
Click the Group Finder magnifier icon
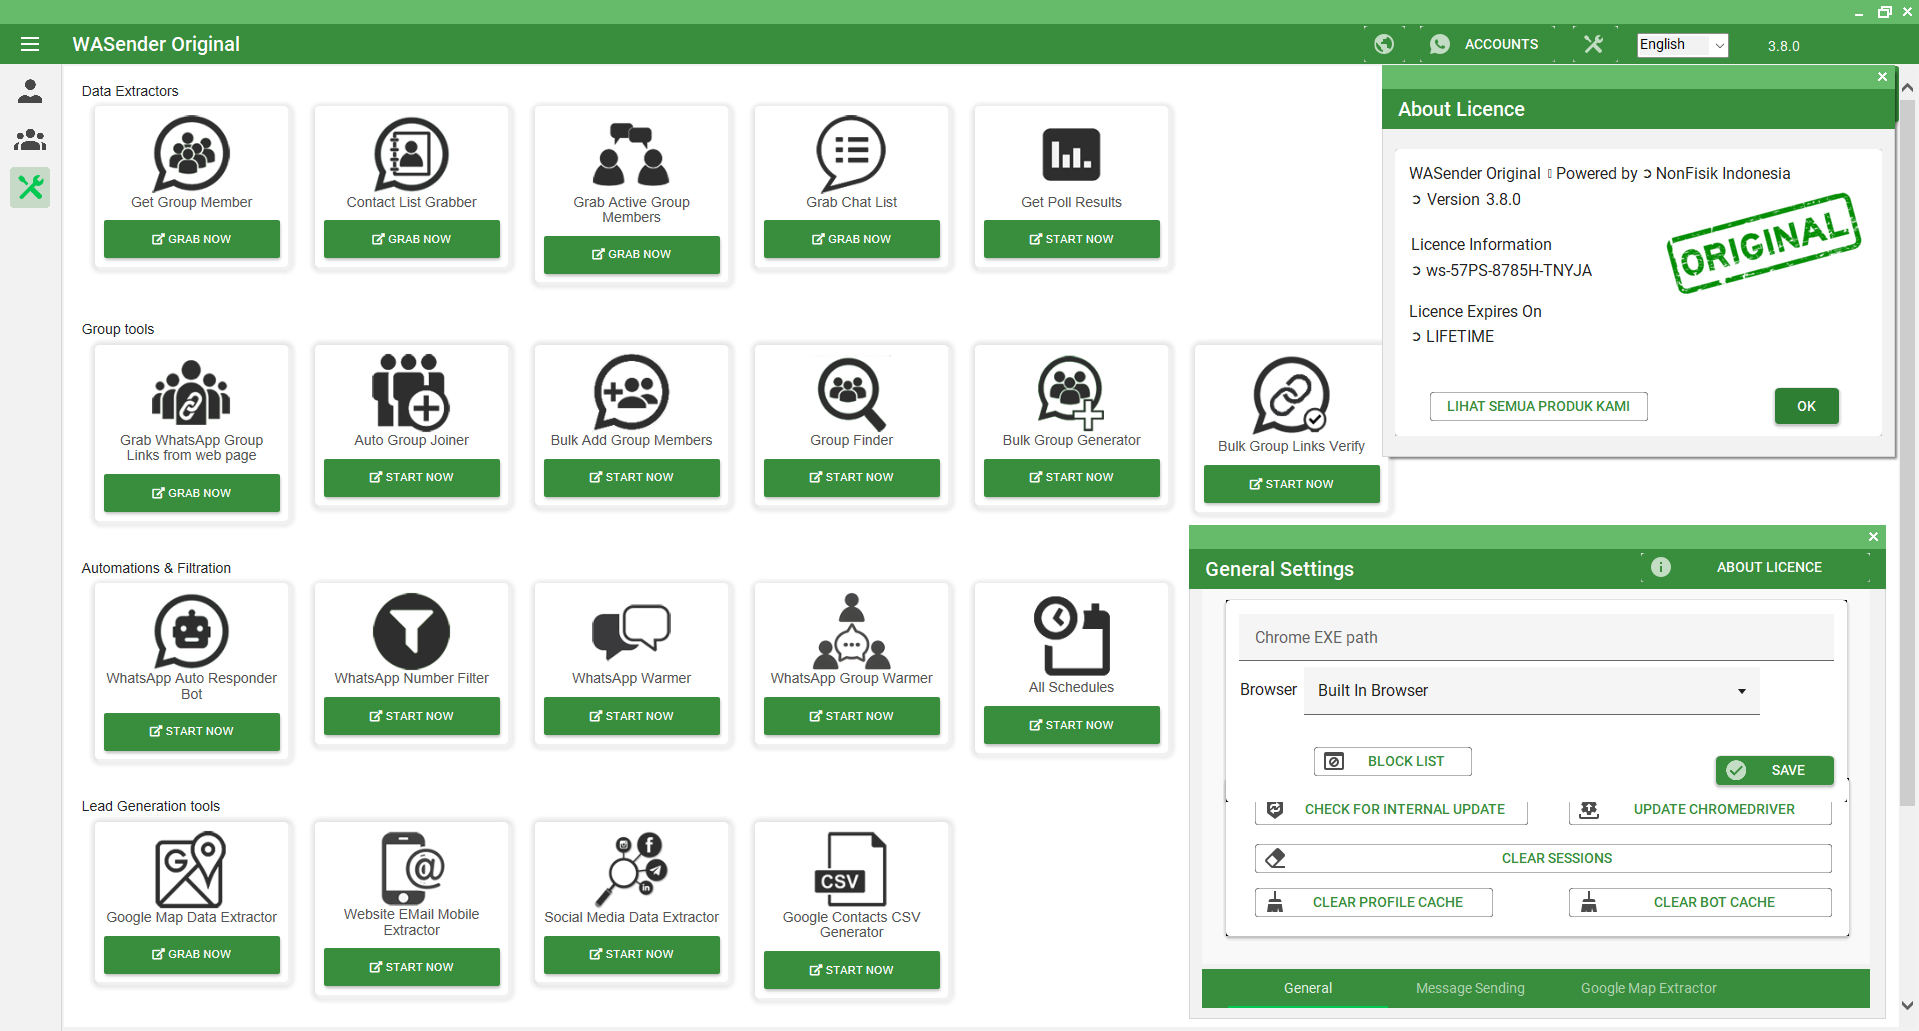click(x=851, y=393)
